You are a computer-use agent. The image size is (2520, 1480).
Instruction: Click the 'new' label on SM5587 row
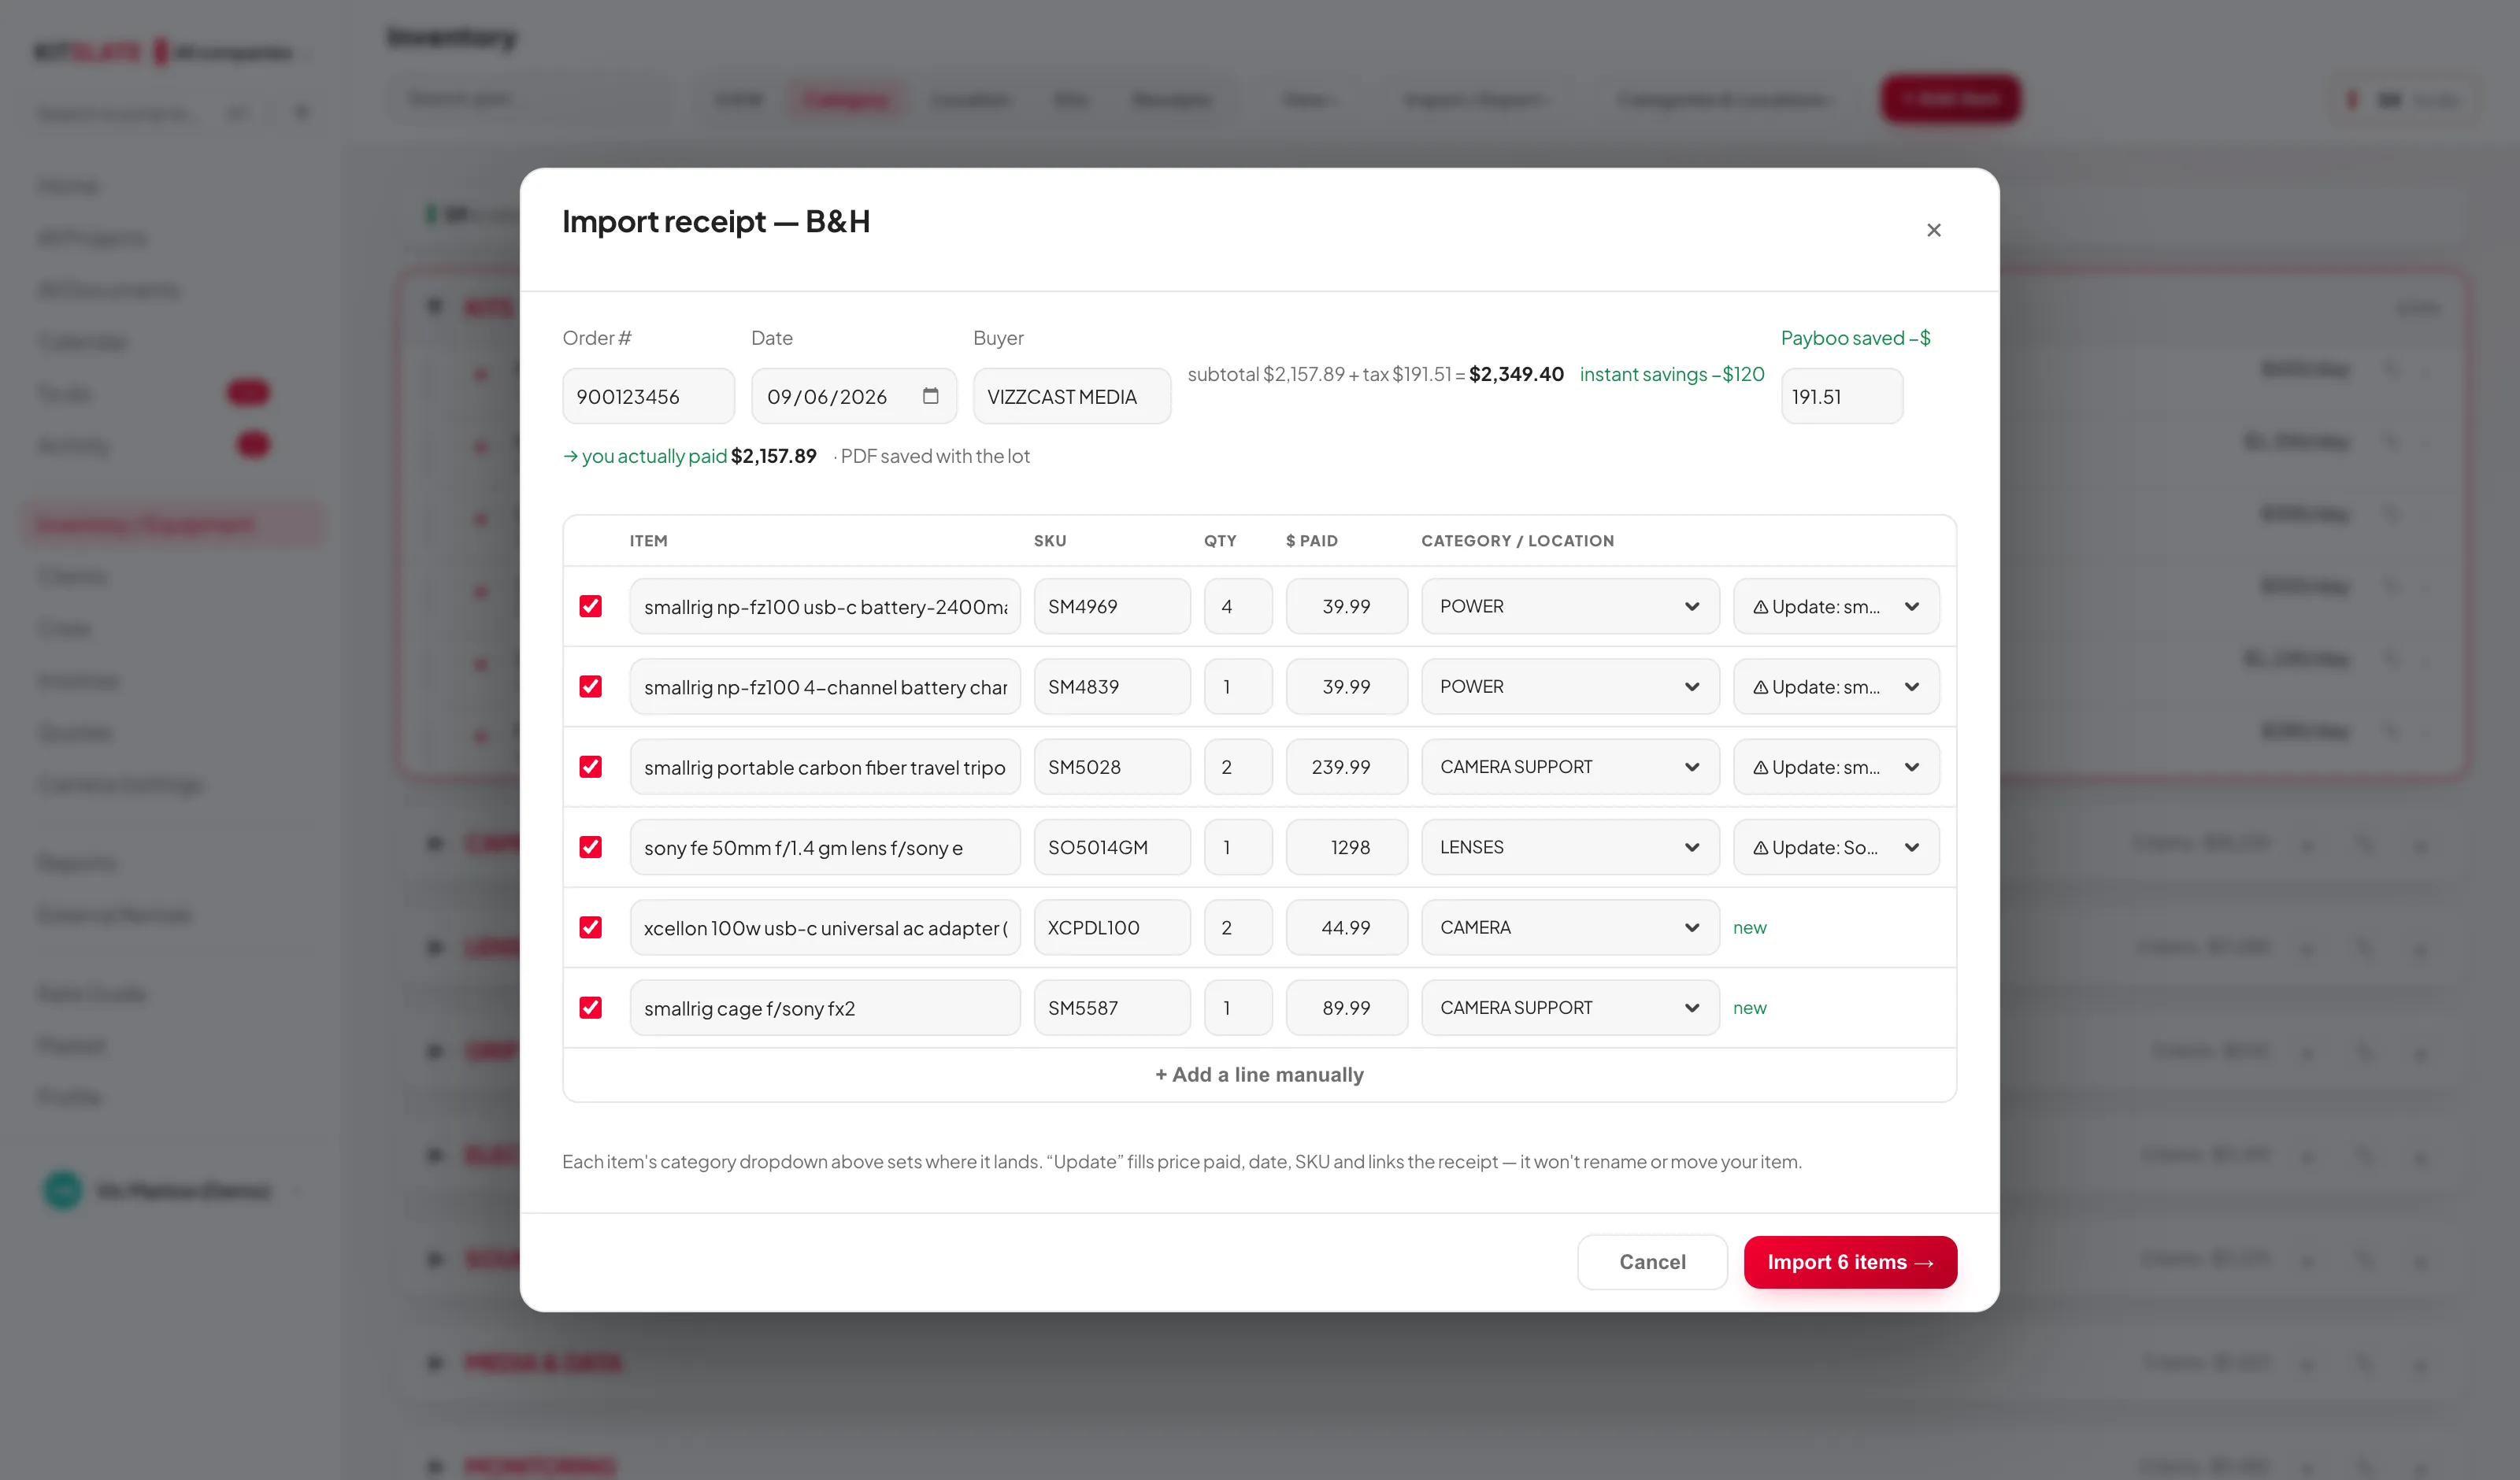[1749, 1007]
